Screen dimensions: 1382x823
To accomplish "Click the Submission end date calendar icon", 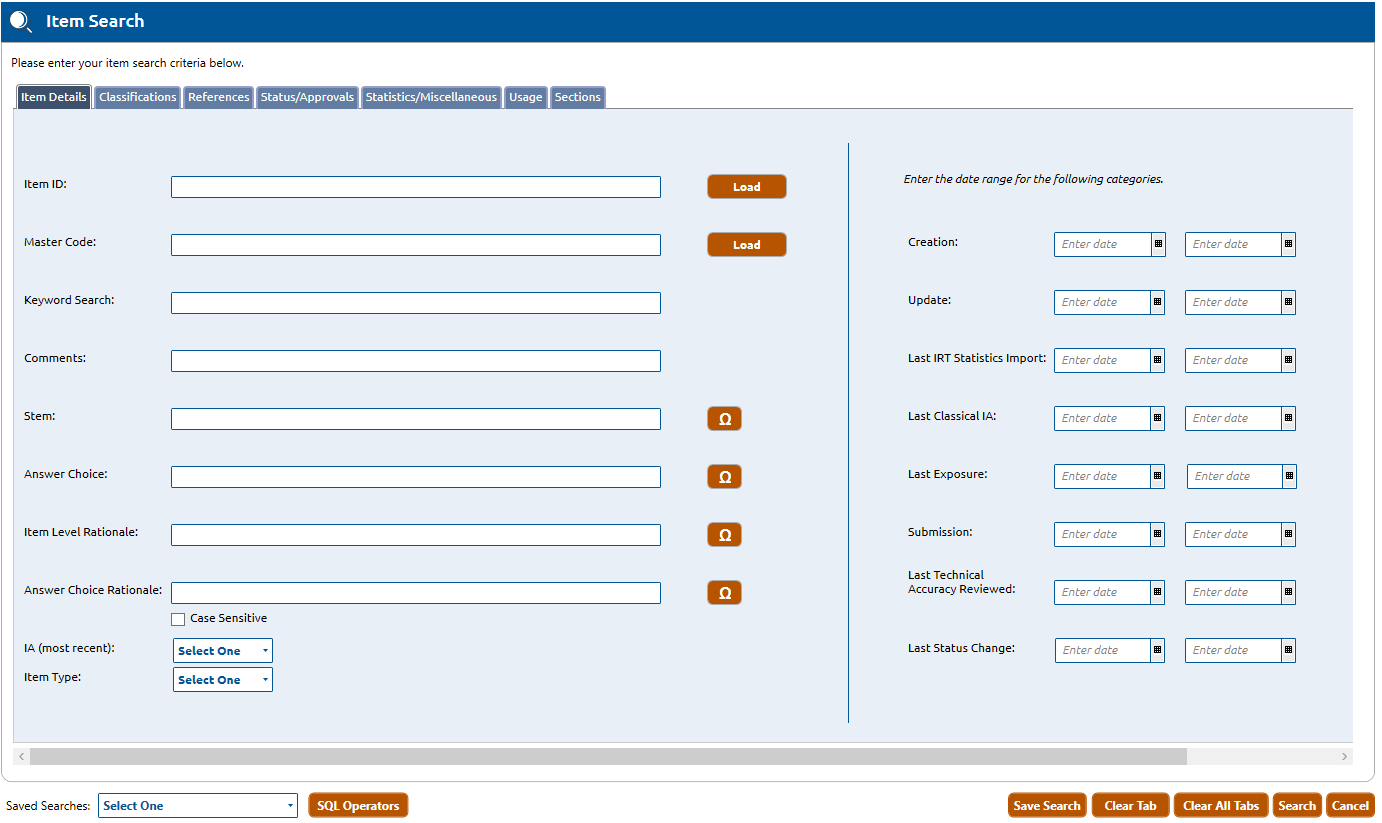I will coord(1288,534).
